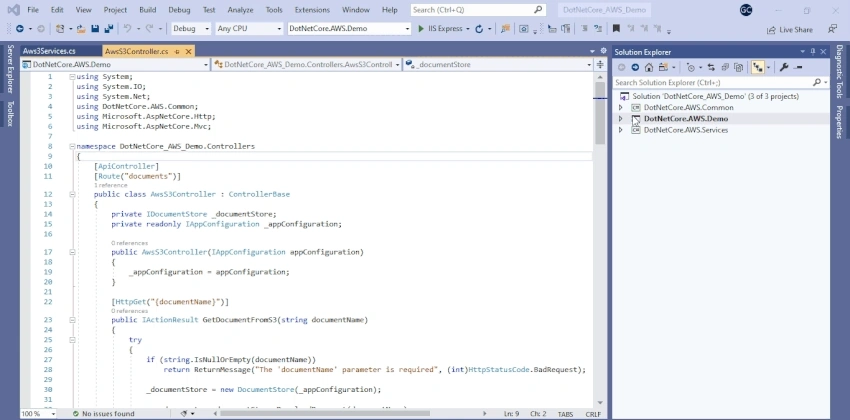
Task: Click the Save All toolbar icon
Action: 108,29
